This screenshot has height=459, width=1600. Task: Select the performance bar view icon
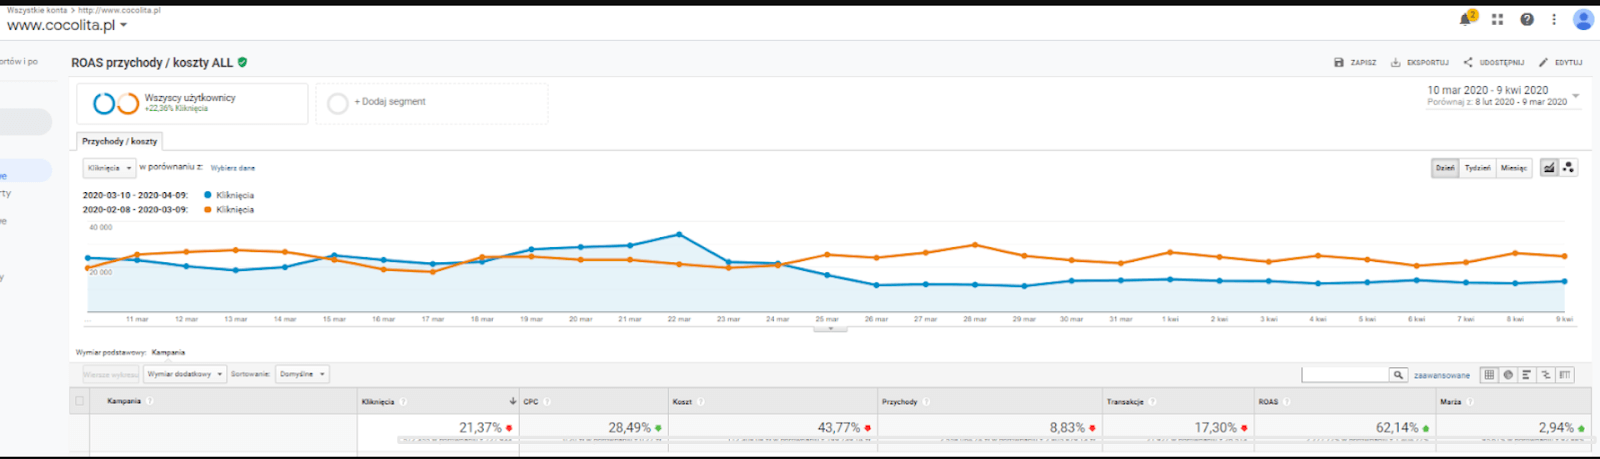pyautogui.click(x=1527, y=375)
